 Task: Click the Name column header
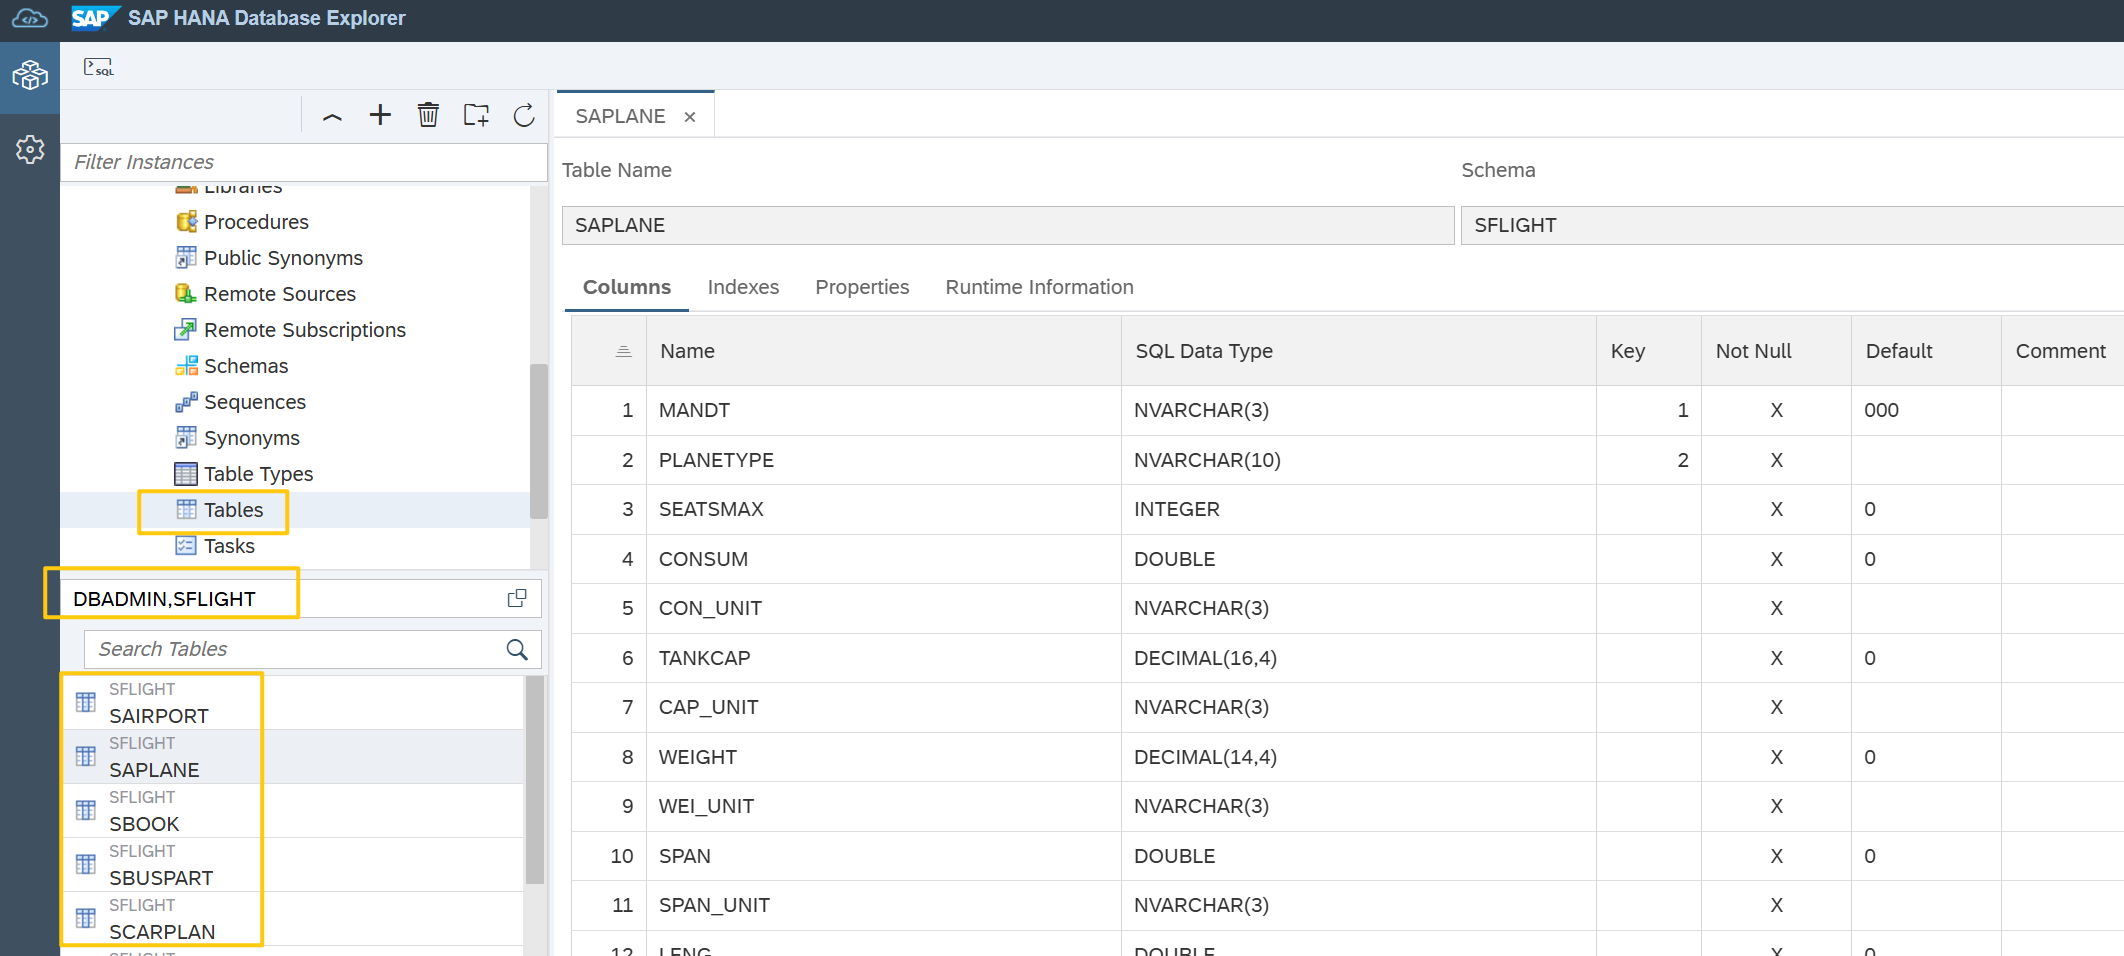click(884, 351)
